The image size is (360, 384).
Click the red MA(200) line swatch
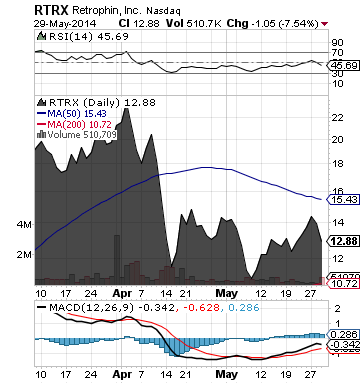tap(41, 125)
